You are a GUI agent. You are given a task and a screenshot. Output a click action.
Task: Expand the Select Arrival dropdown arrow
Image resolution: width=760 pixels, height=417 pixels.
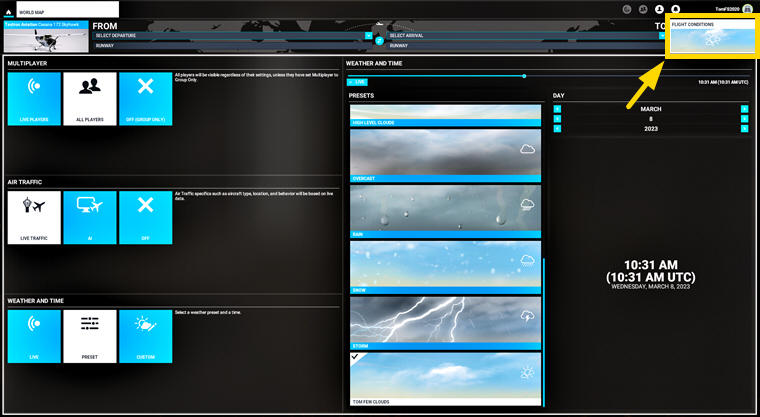click(662, 36)
